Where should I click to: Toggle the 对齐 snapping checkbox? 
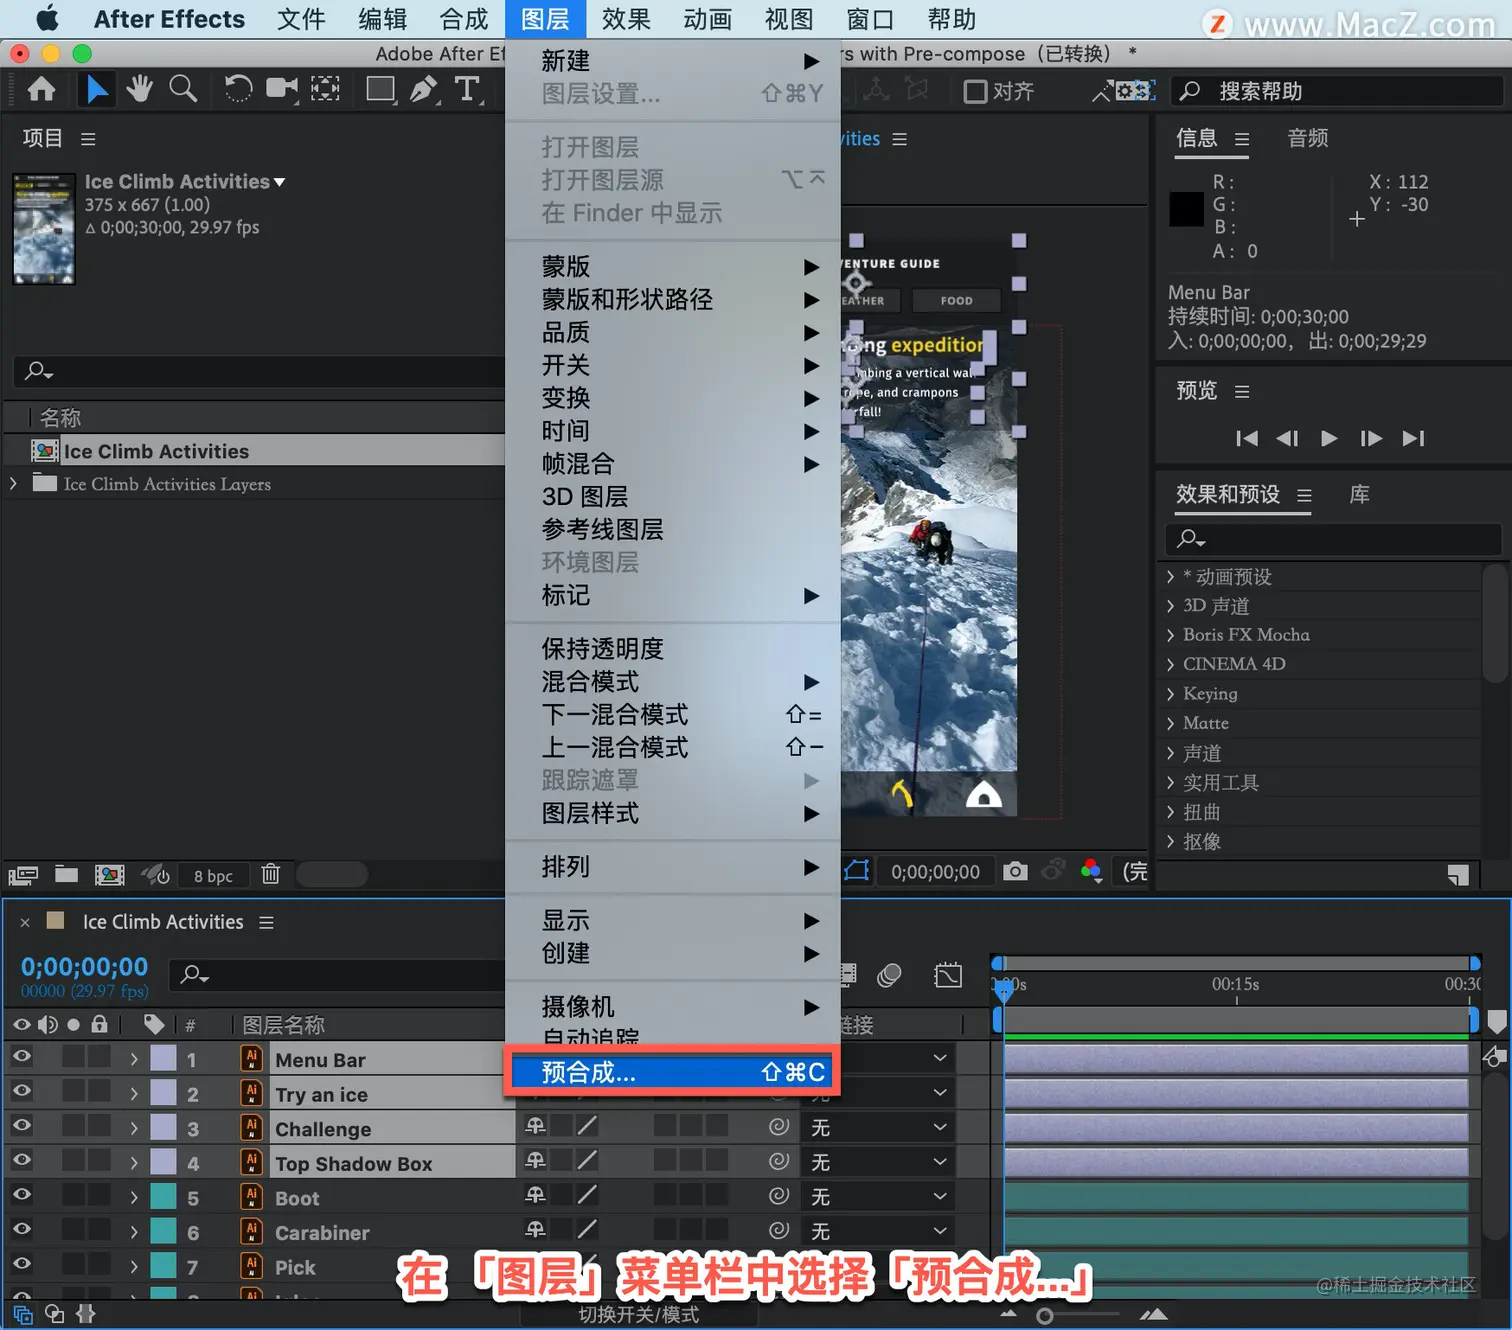(975, 92)
